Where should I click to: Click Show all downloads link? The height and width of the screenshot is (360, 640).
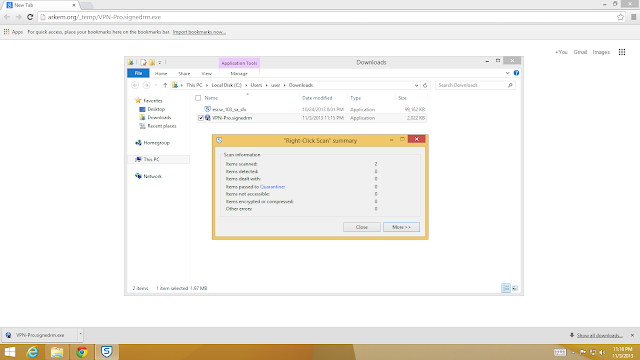coord(600,335)
